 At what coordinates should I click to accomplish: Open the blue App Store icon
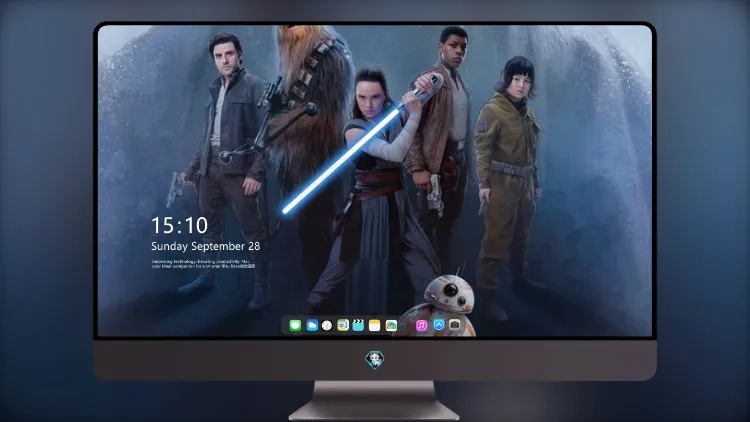[x=439, y=325]
